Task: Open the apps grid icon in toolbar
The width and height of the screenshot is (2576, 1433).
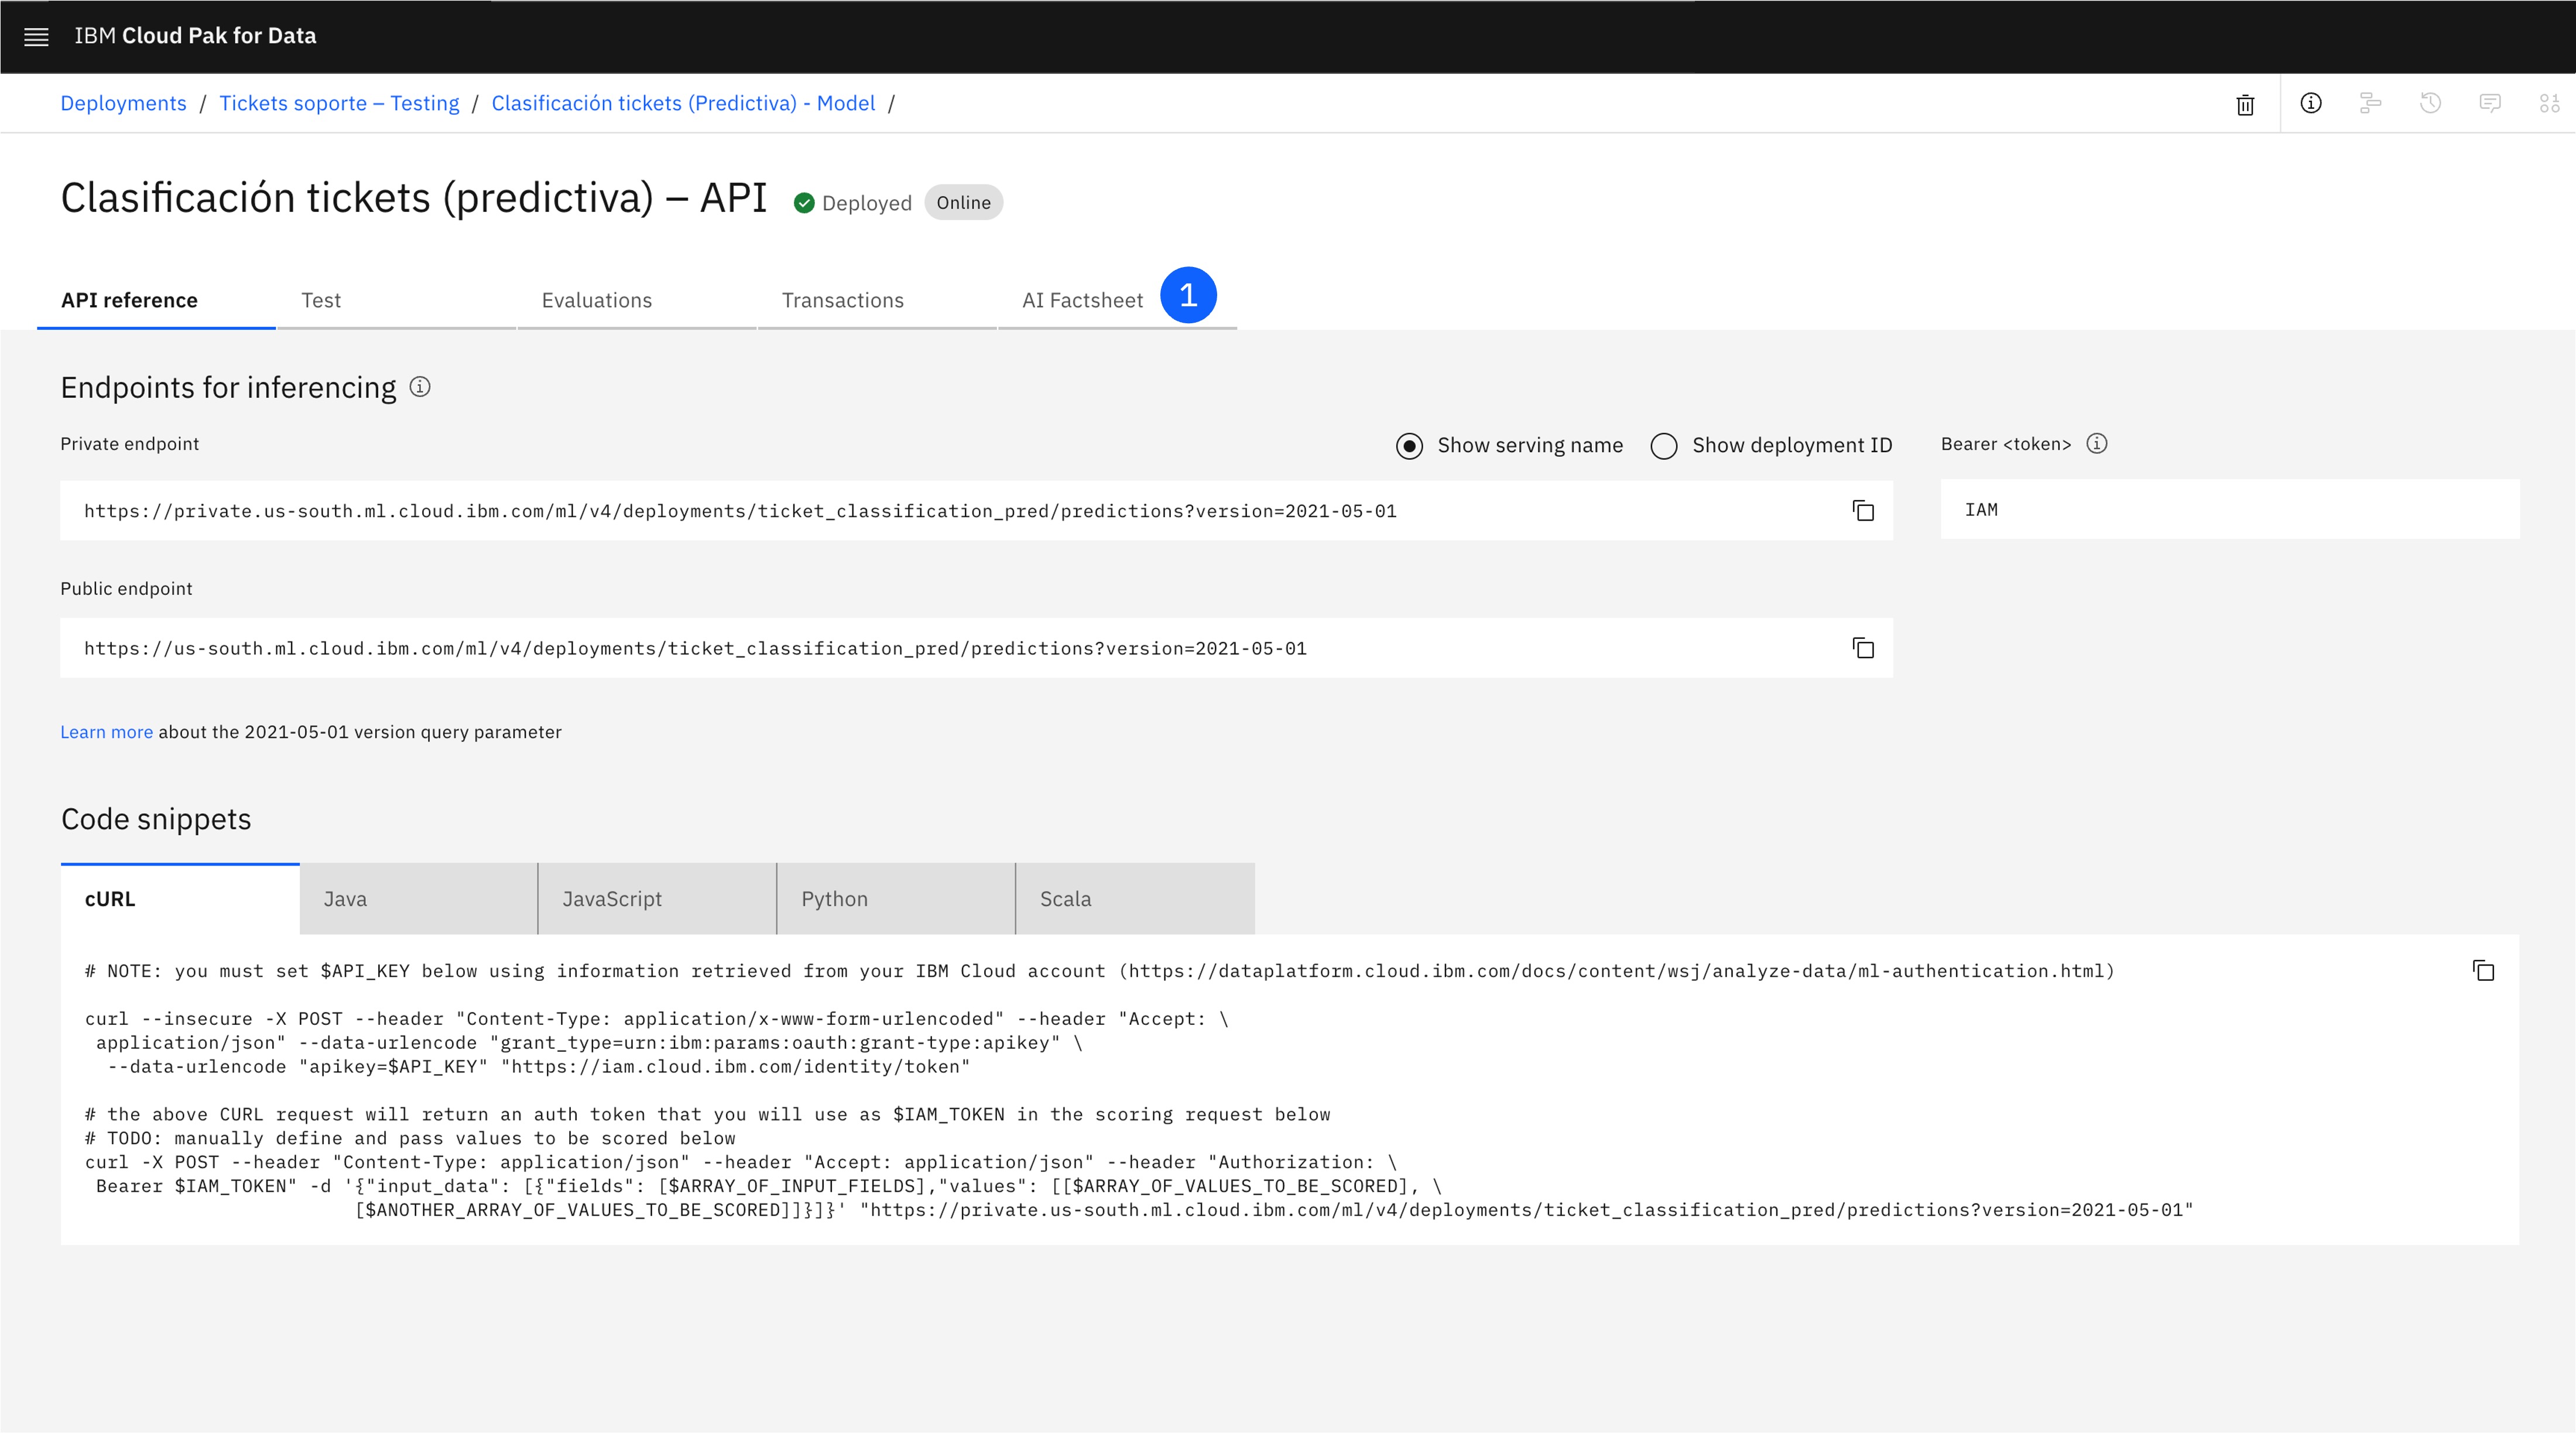Action: click(x=2549, y=103)
